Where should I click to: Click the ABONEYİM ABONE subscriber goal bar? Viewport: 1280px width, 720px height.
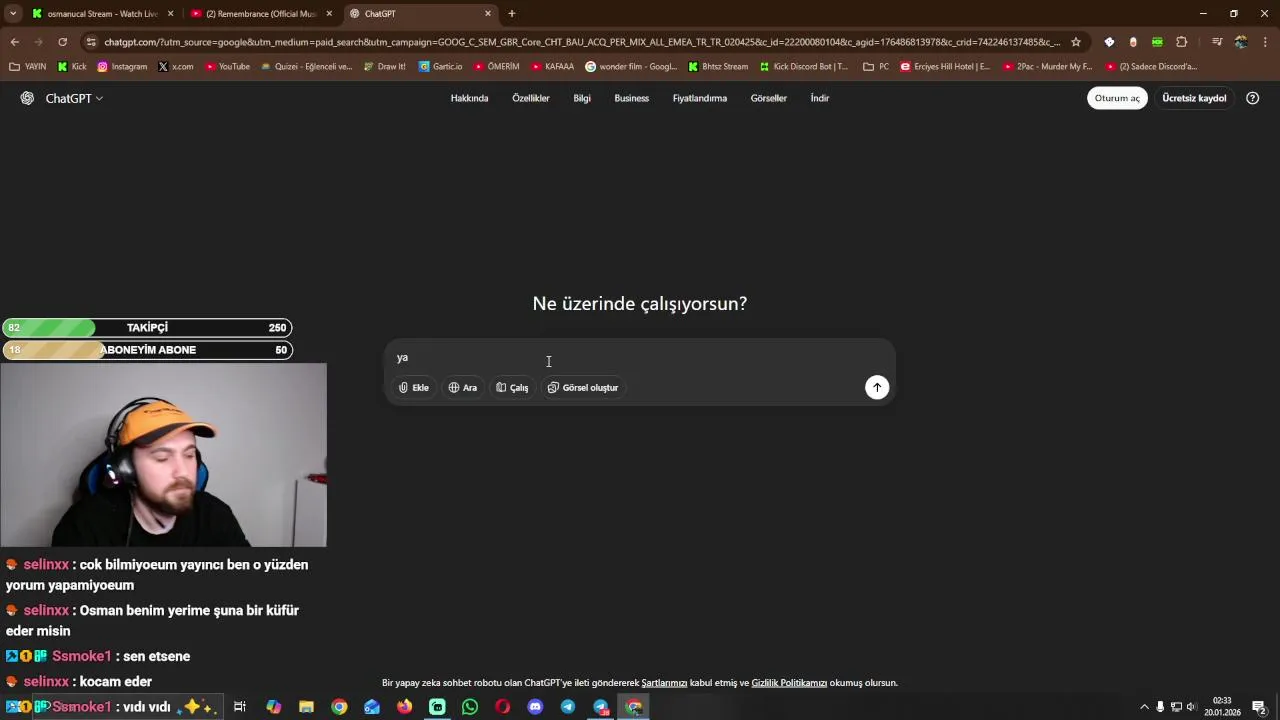(x=147, y=350)
